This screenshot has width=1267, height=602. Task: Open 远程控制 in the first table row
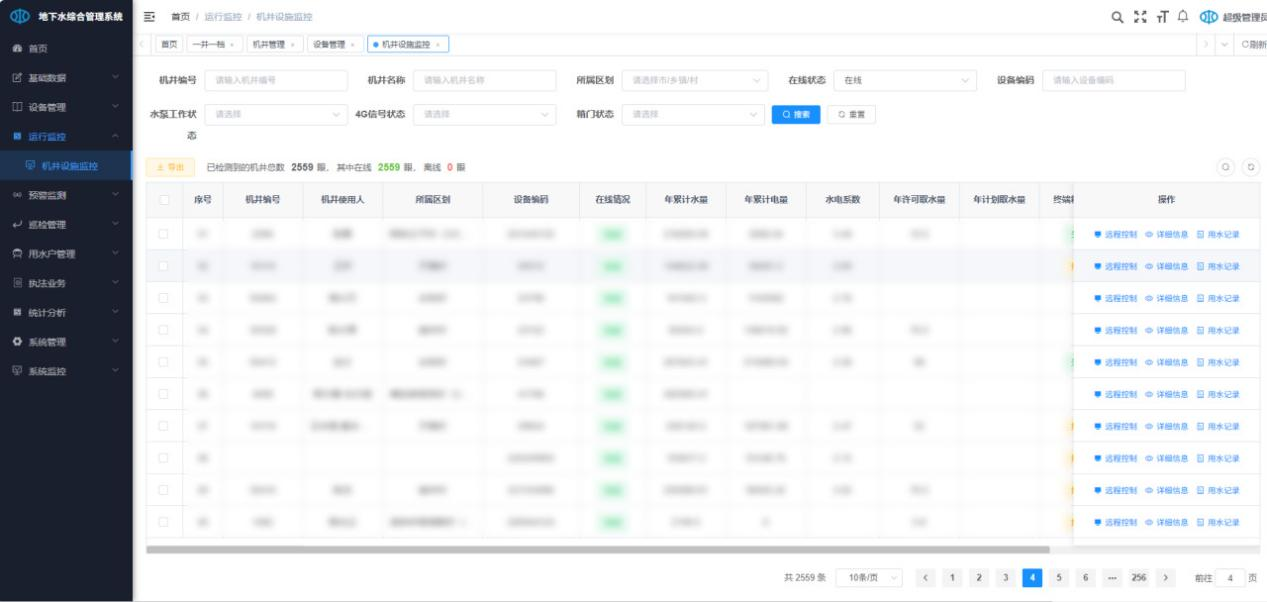[1116, 234]
